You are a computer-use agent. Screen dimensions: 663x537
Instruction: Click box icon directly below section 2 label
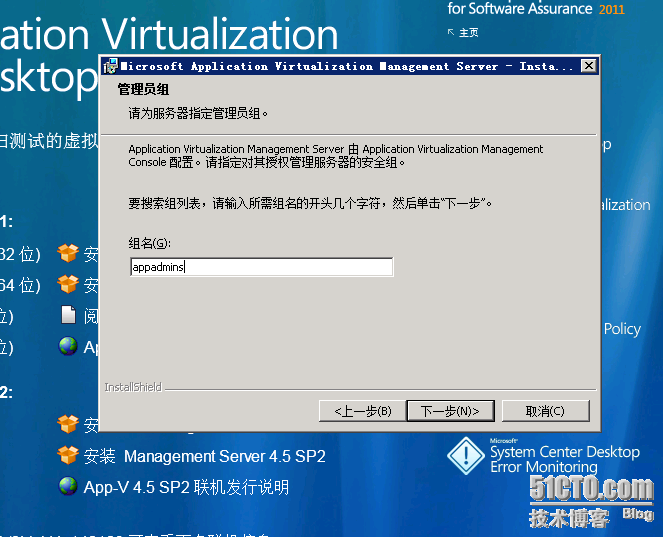[68, 424]
